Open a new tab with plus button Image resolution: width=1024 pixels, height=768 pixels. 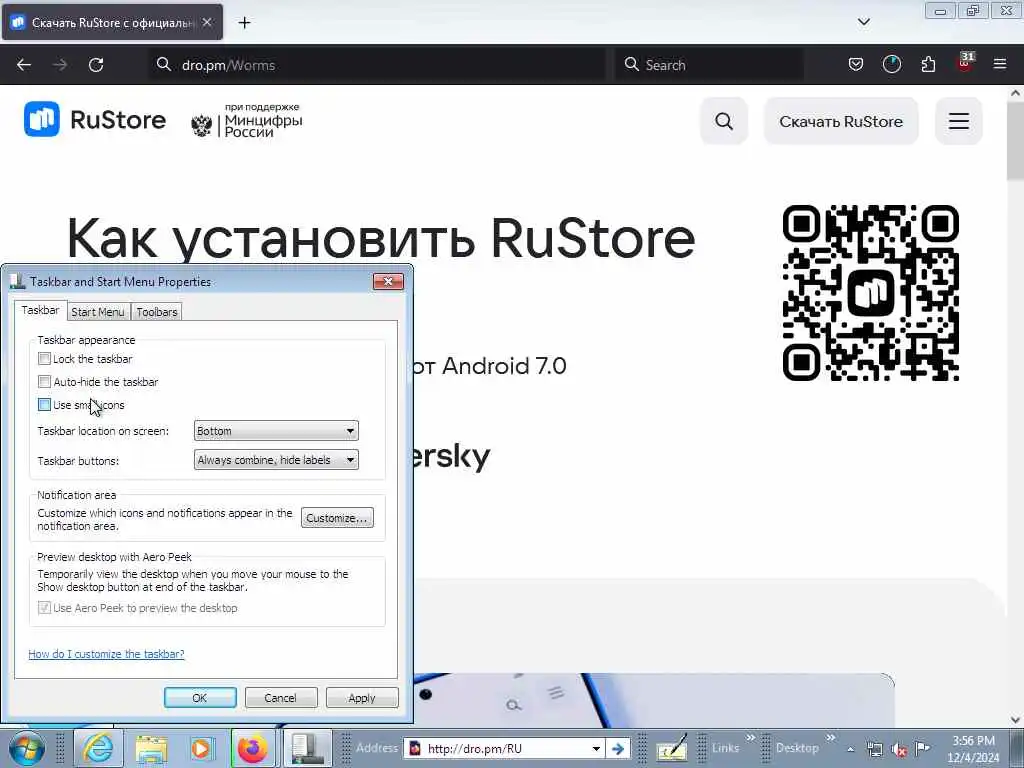pos(244,23)
